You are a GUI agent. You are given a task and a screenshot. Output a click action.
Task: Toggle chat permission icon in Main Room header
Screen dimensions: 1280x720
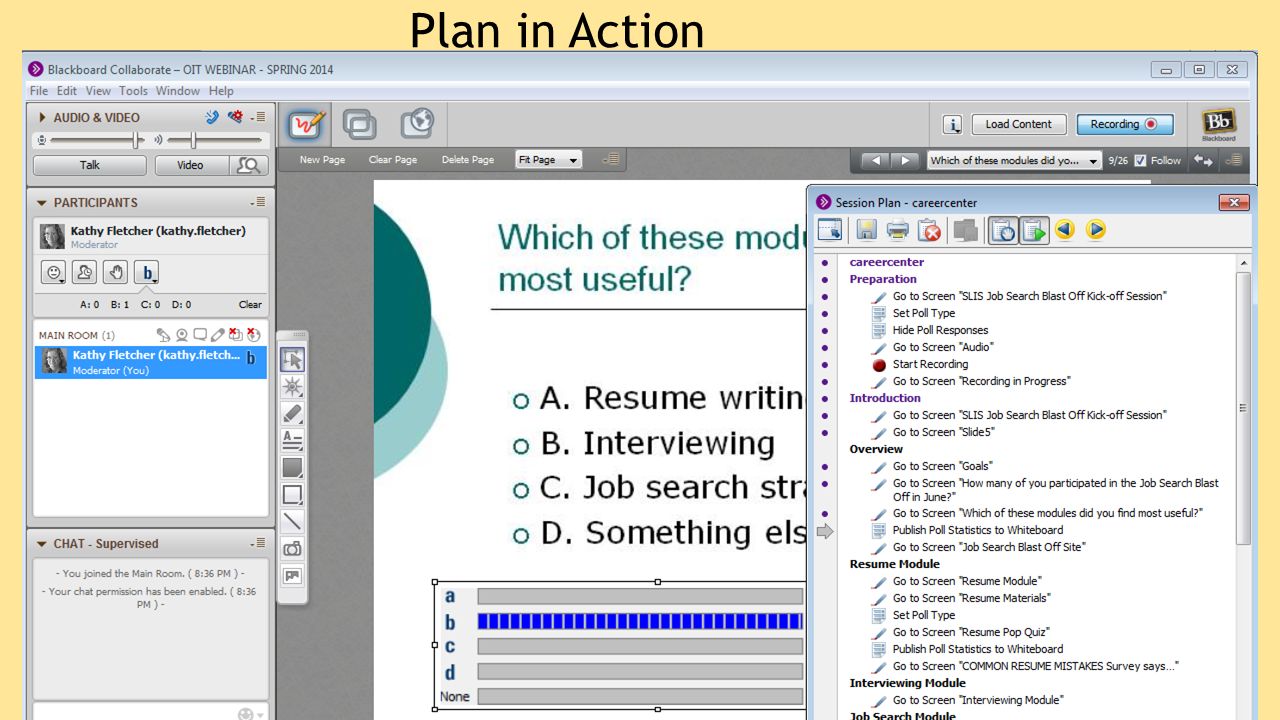coord(200,335)
